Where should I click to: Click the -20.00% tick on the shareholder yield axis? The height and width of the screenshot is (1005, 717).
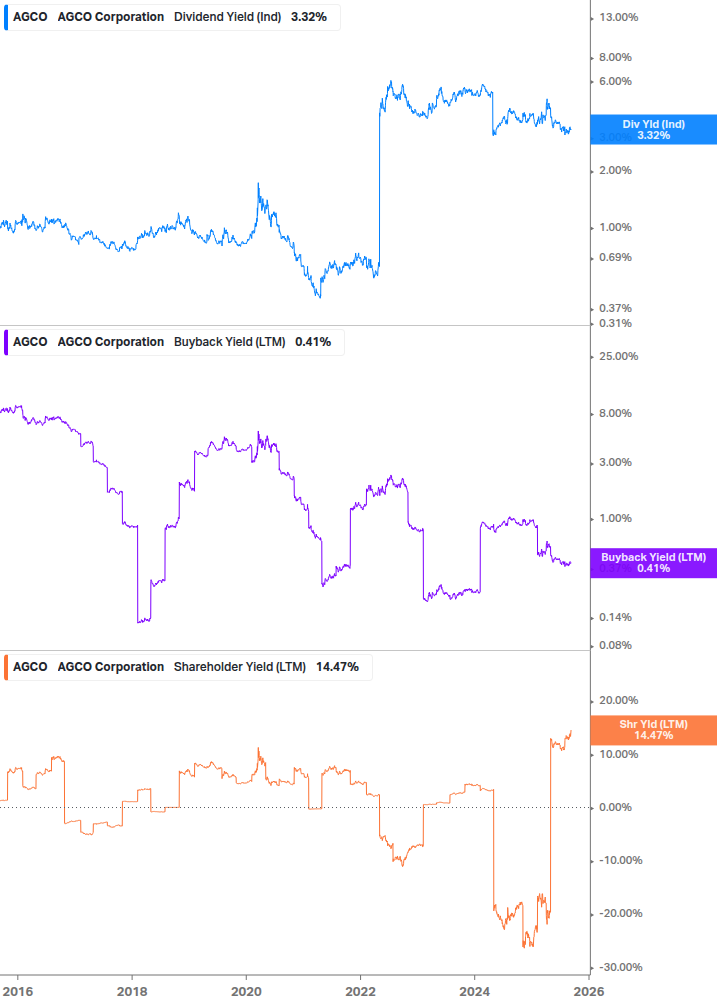click(620, 914)
